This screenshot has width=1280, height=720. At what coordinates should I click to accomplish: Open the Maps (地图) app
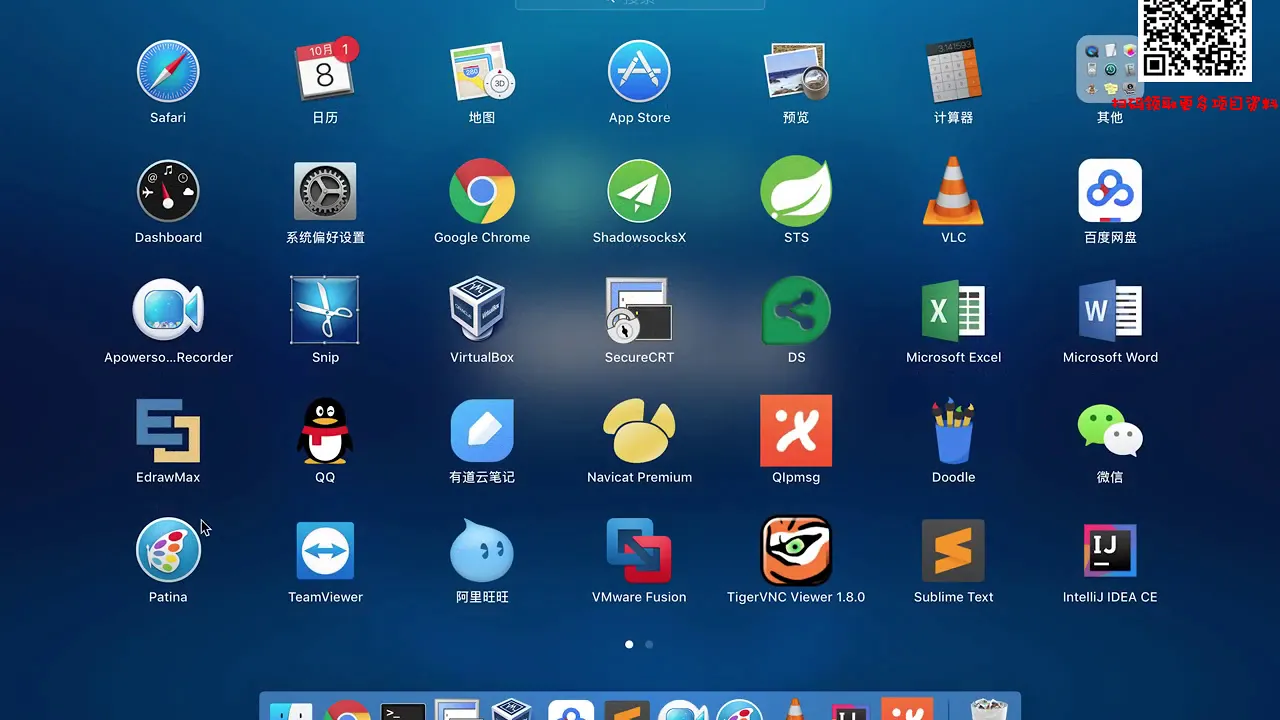pos(482,71)
